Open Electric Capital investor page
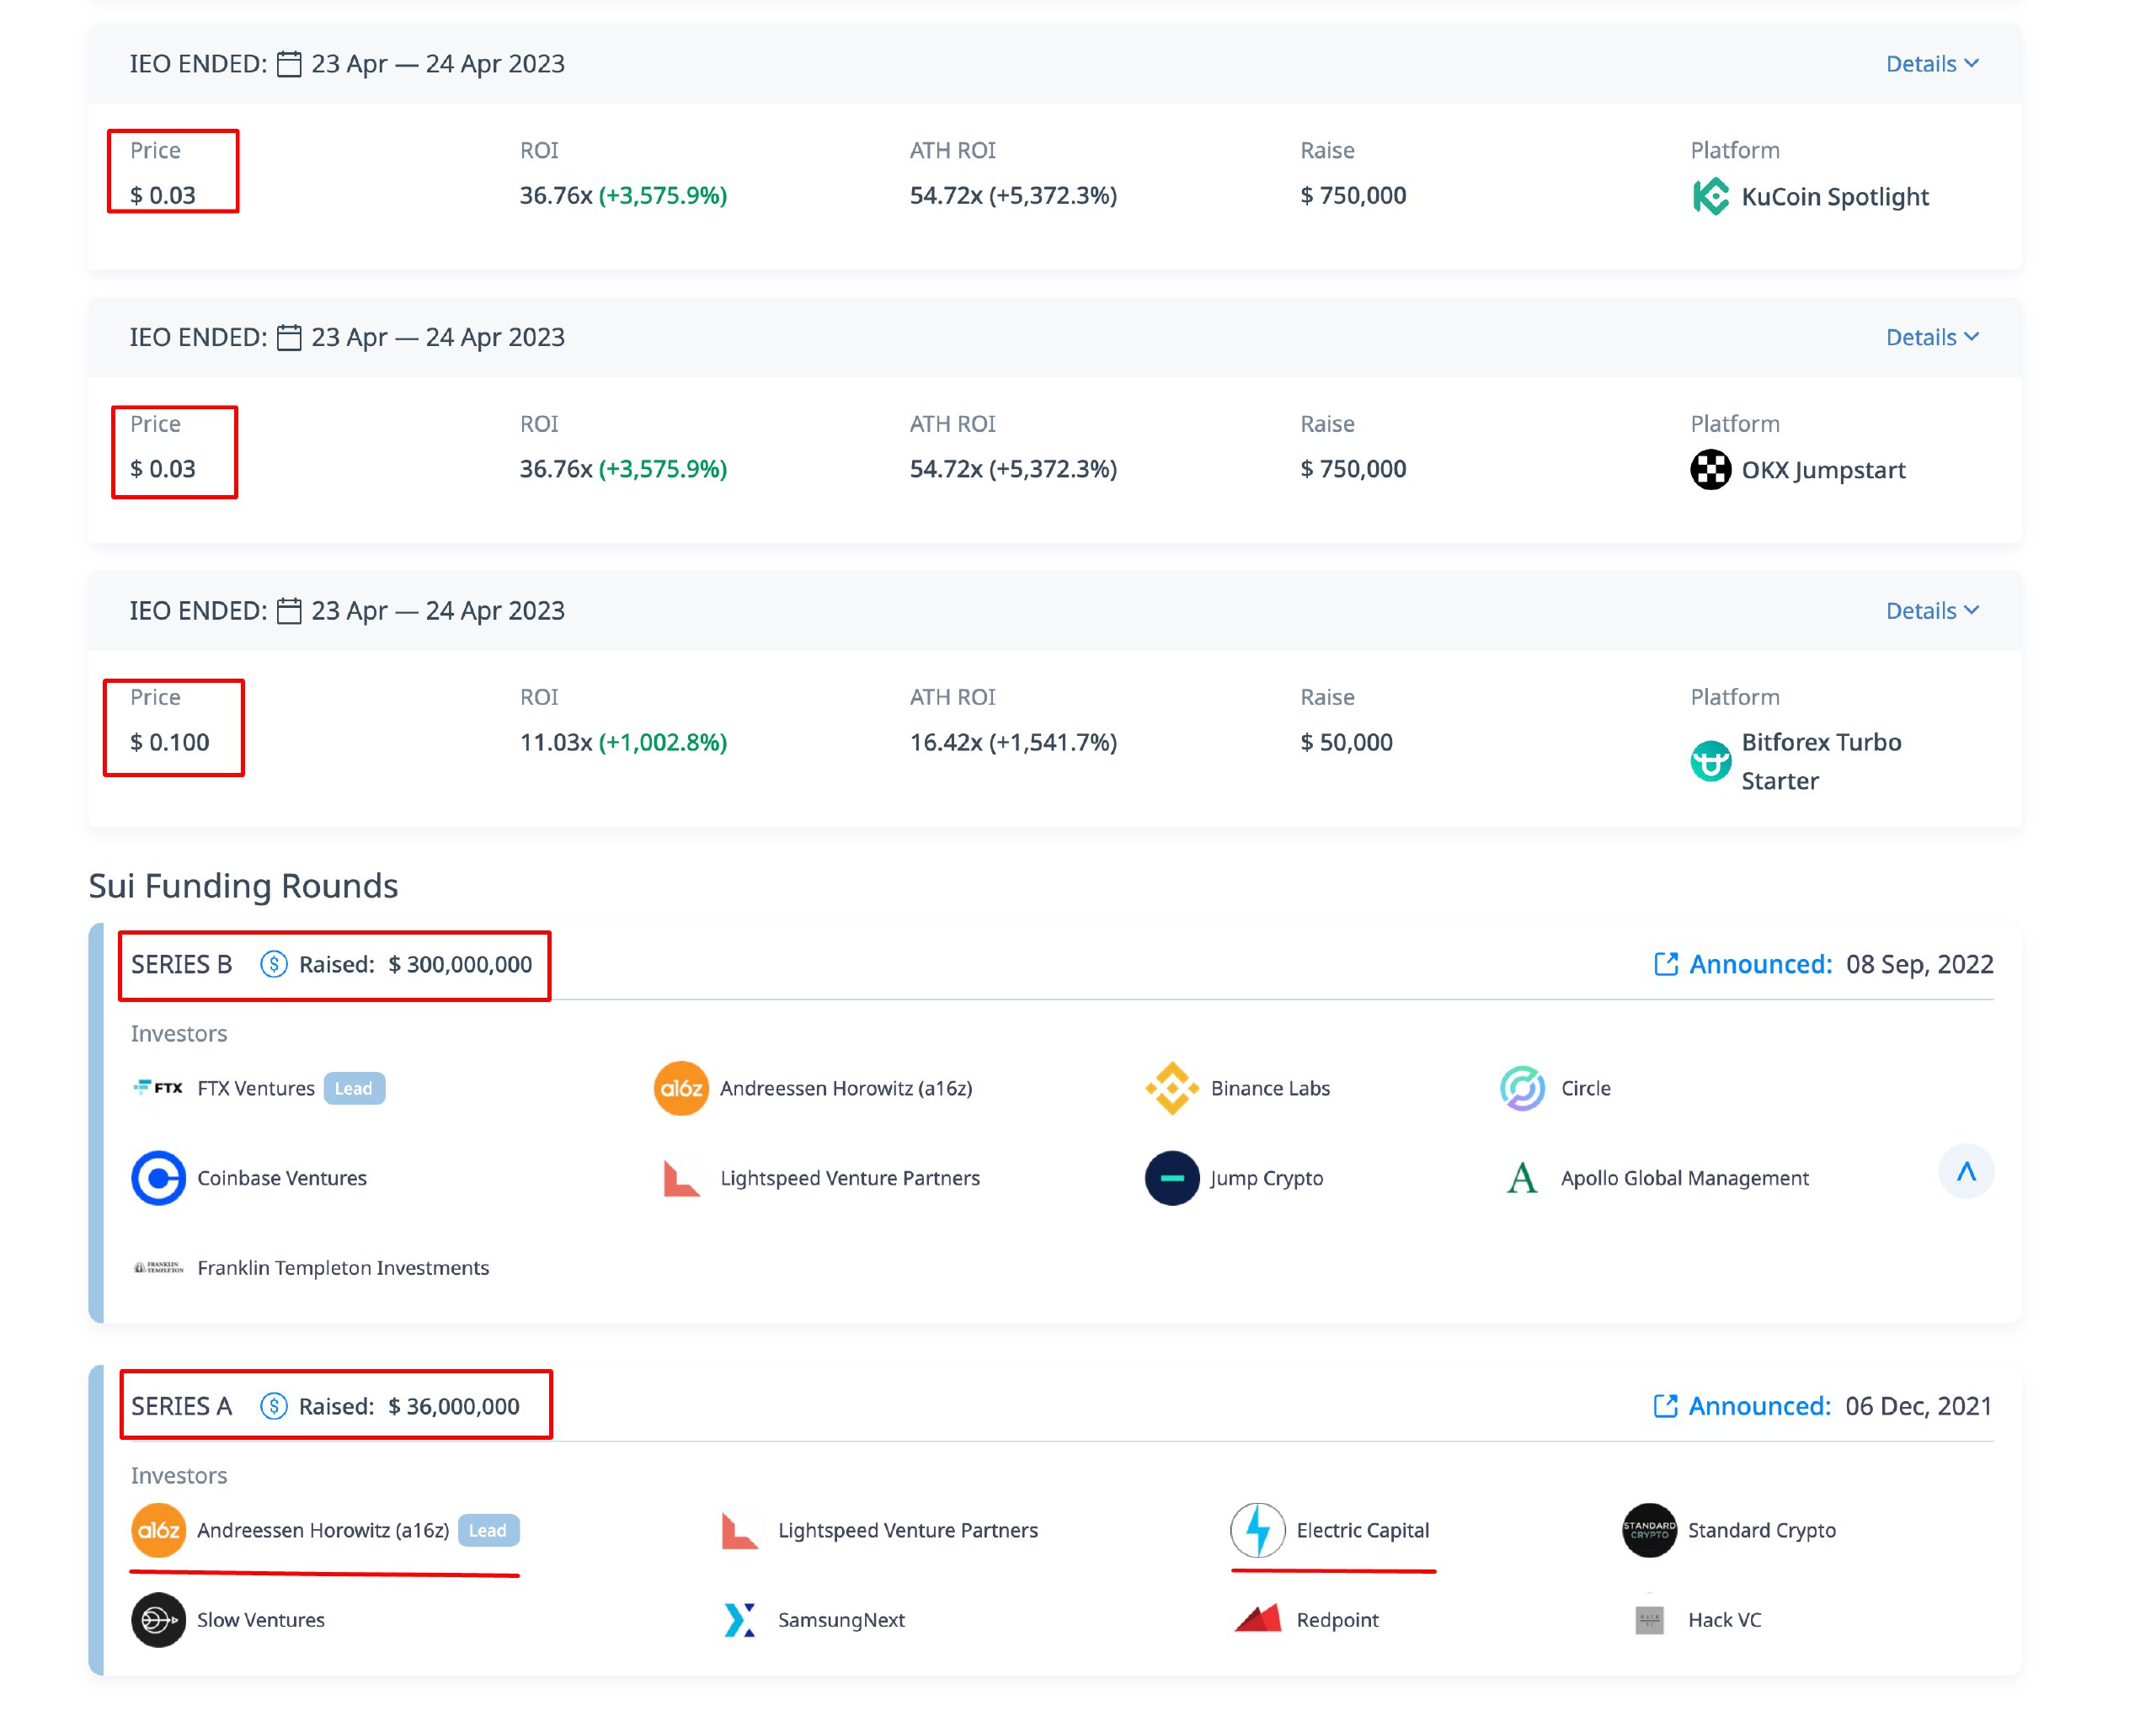This screenshot has width=2156, height=1732. 1362,1530
